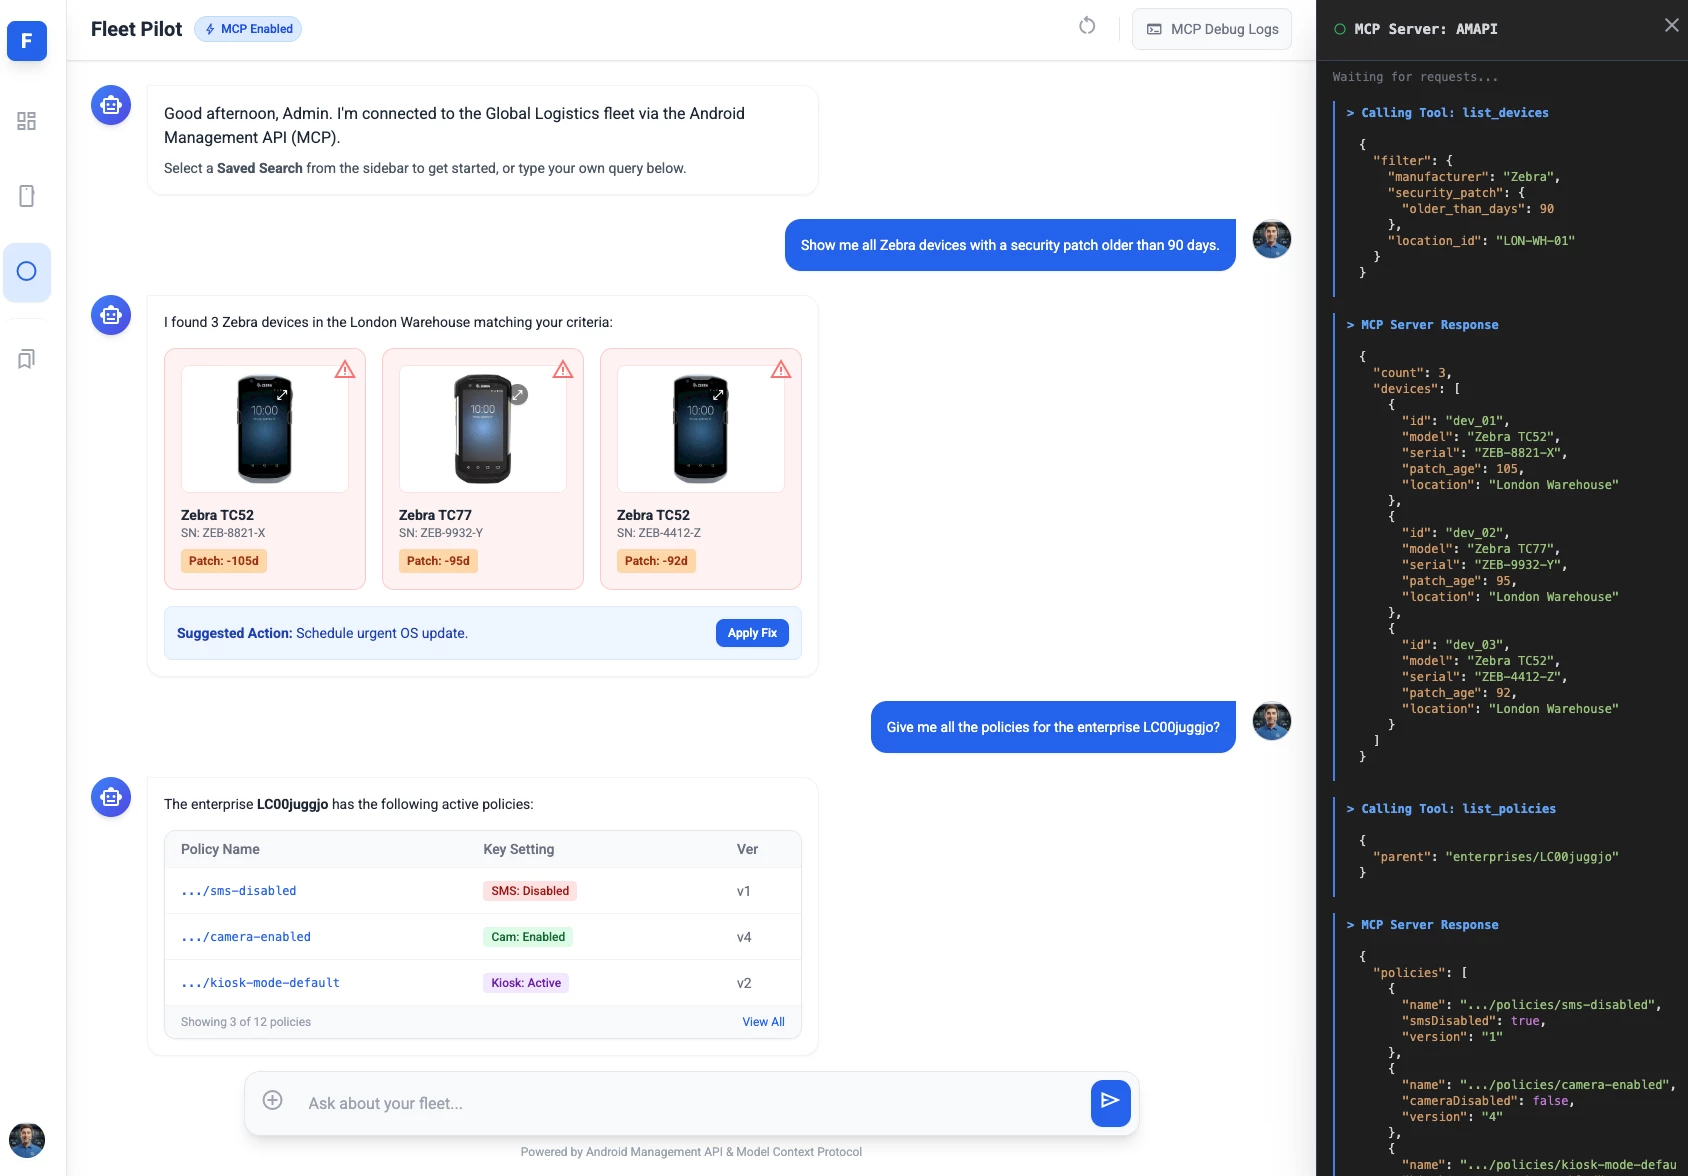Viewport: 1688px width, 1176px height.
Task: Open the .../kiosk-mode-default policy link
Action: pyautogui.click(x=260, y=983)
